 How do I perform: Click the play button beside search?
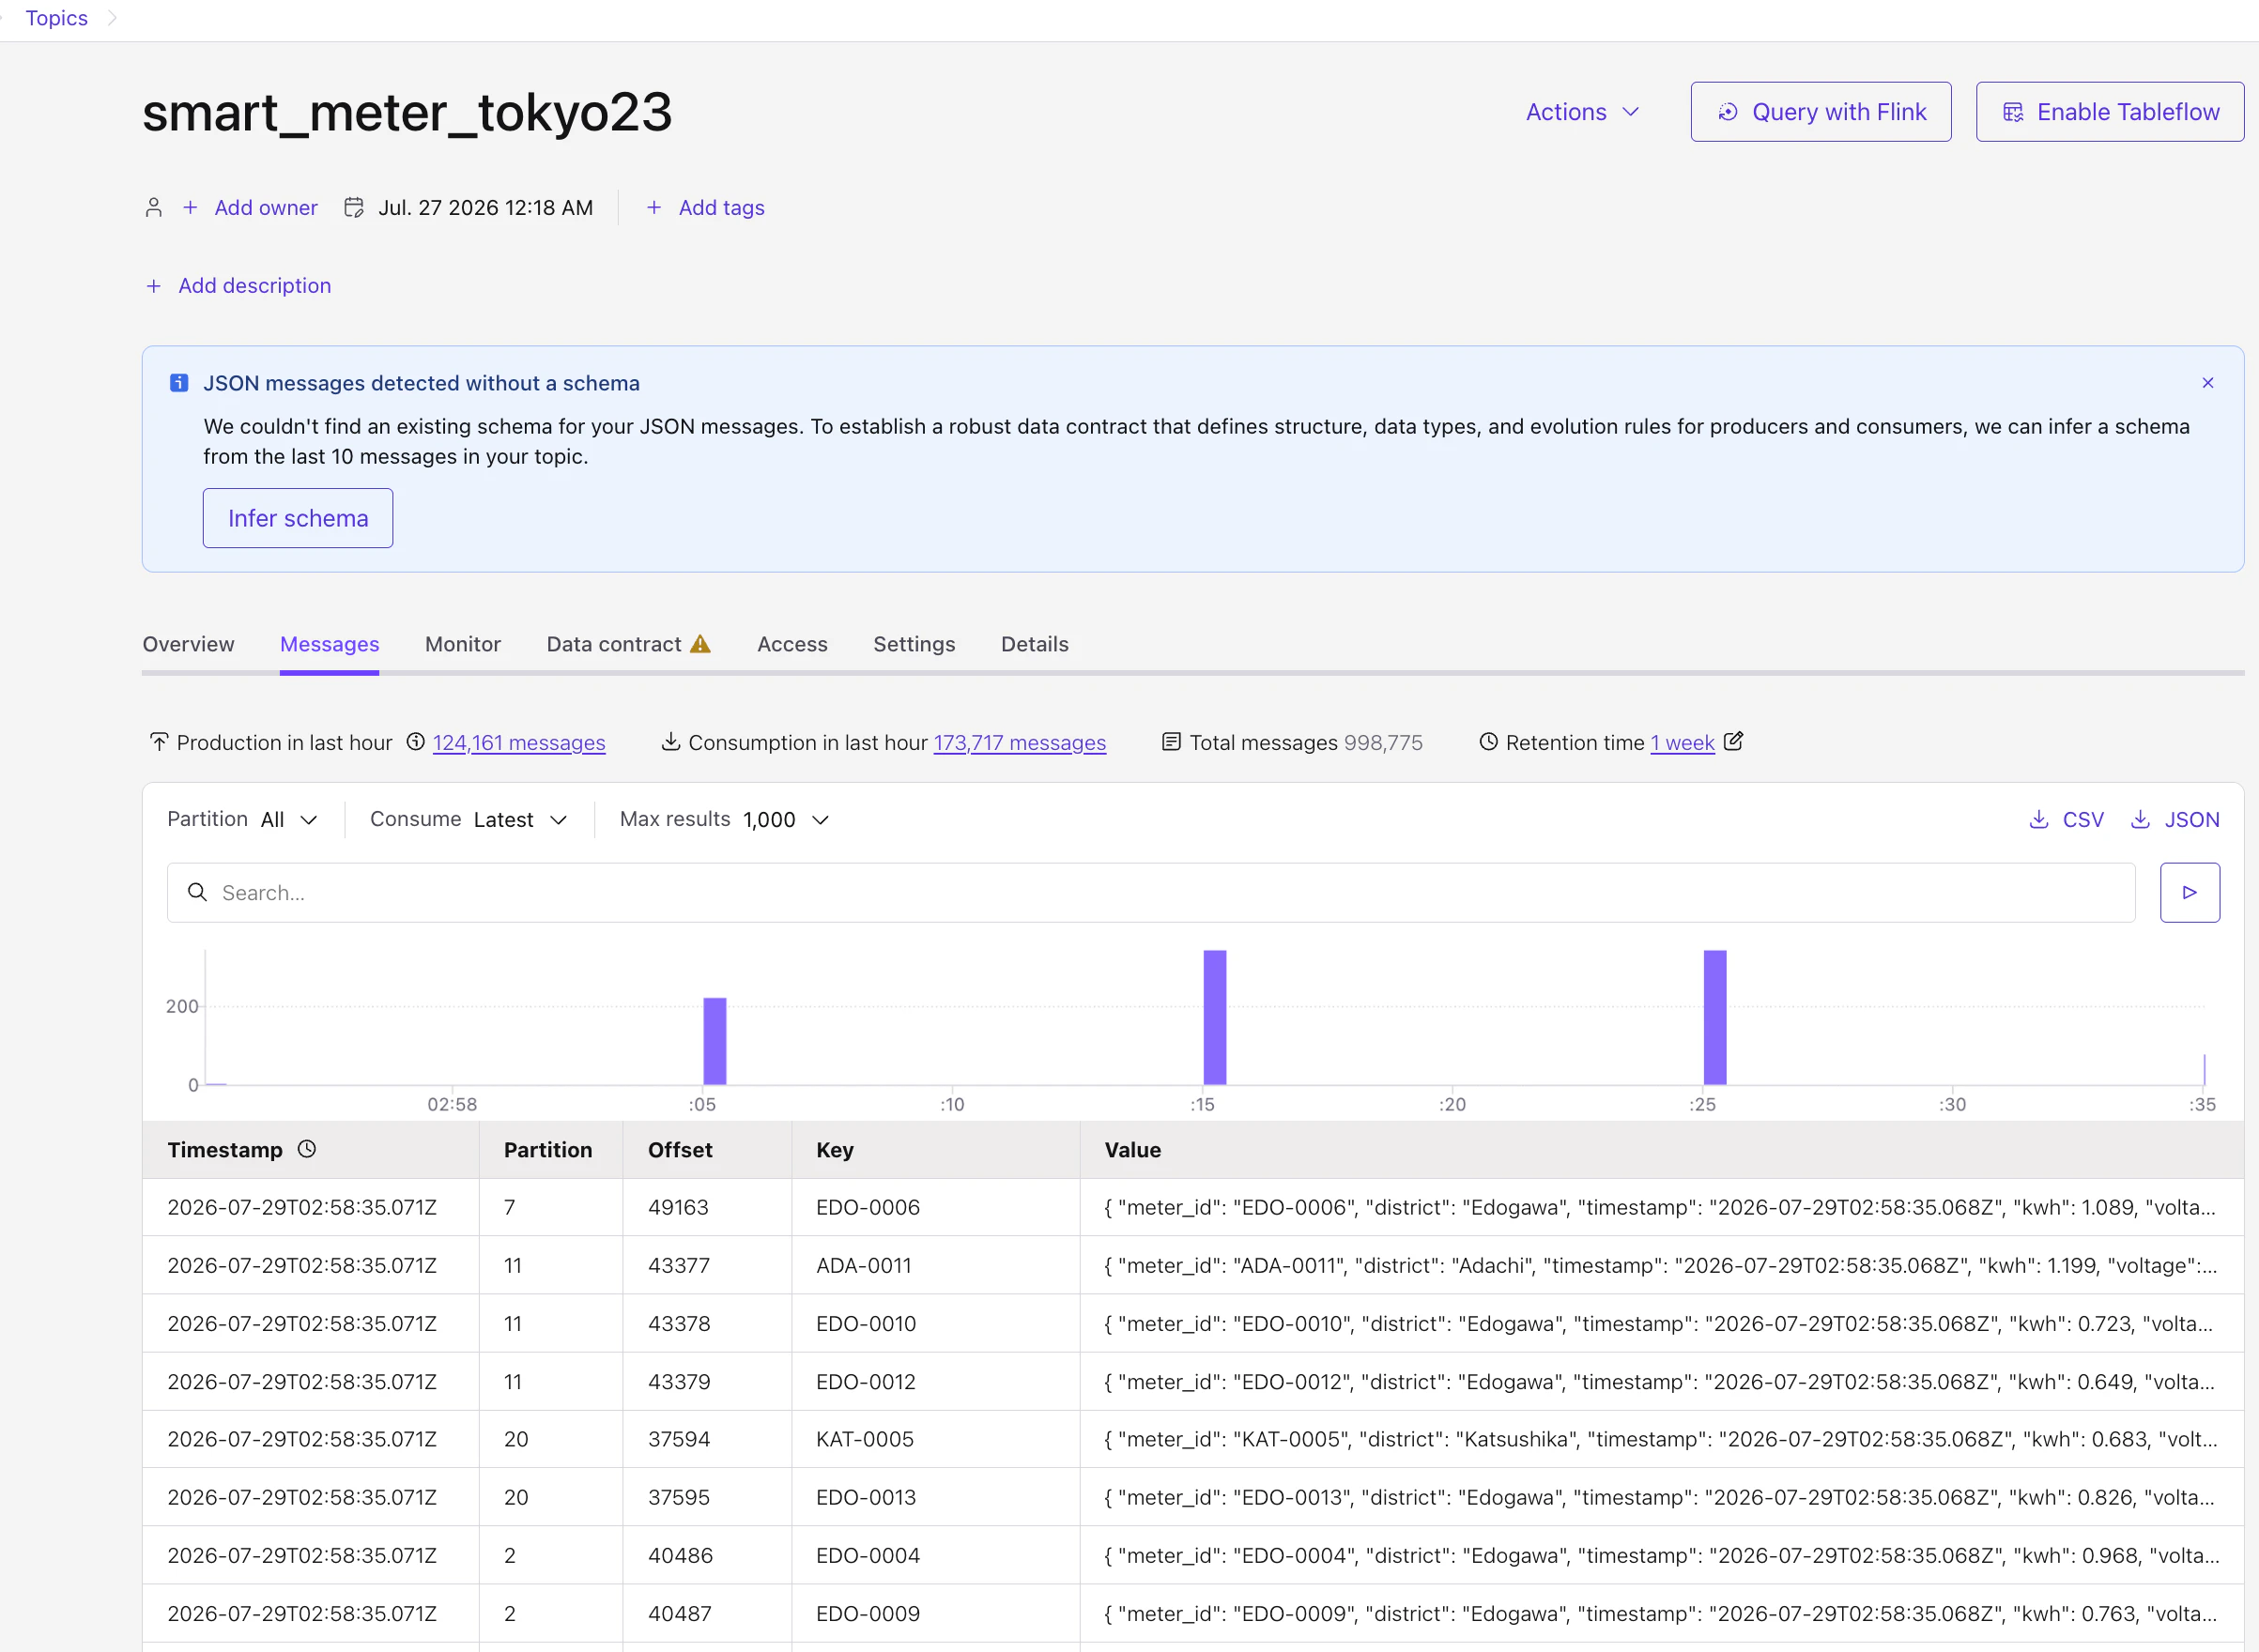coord(2189,892)
